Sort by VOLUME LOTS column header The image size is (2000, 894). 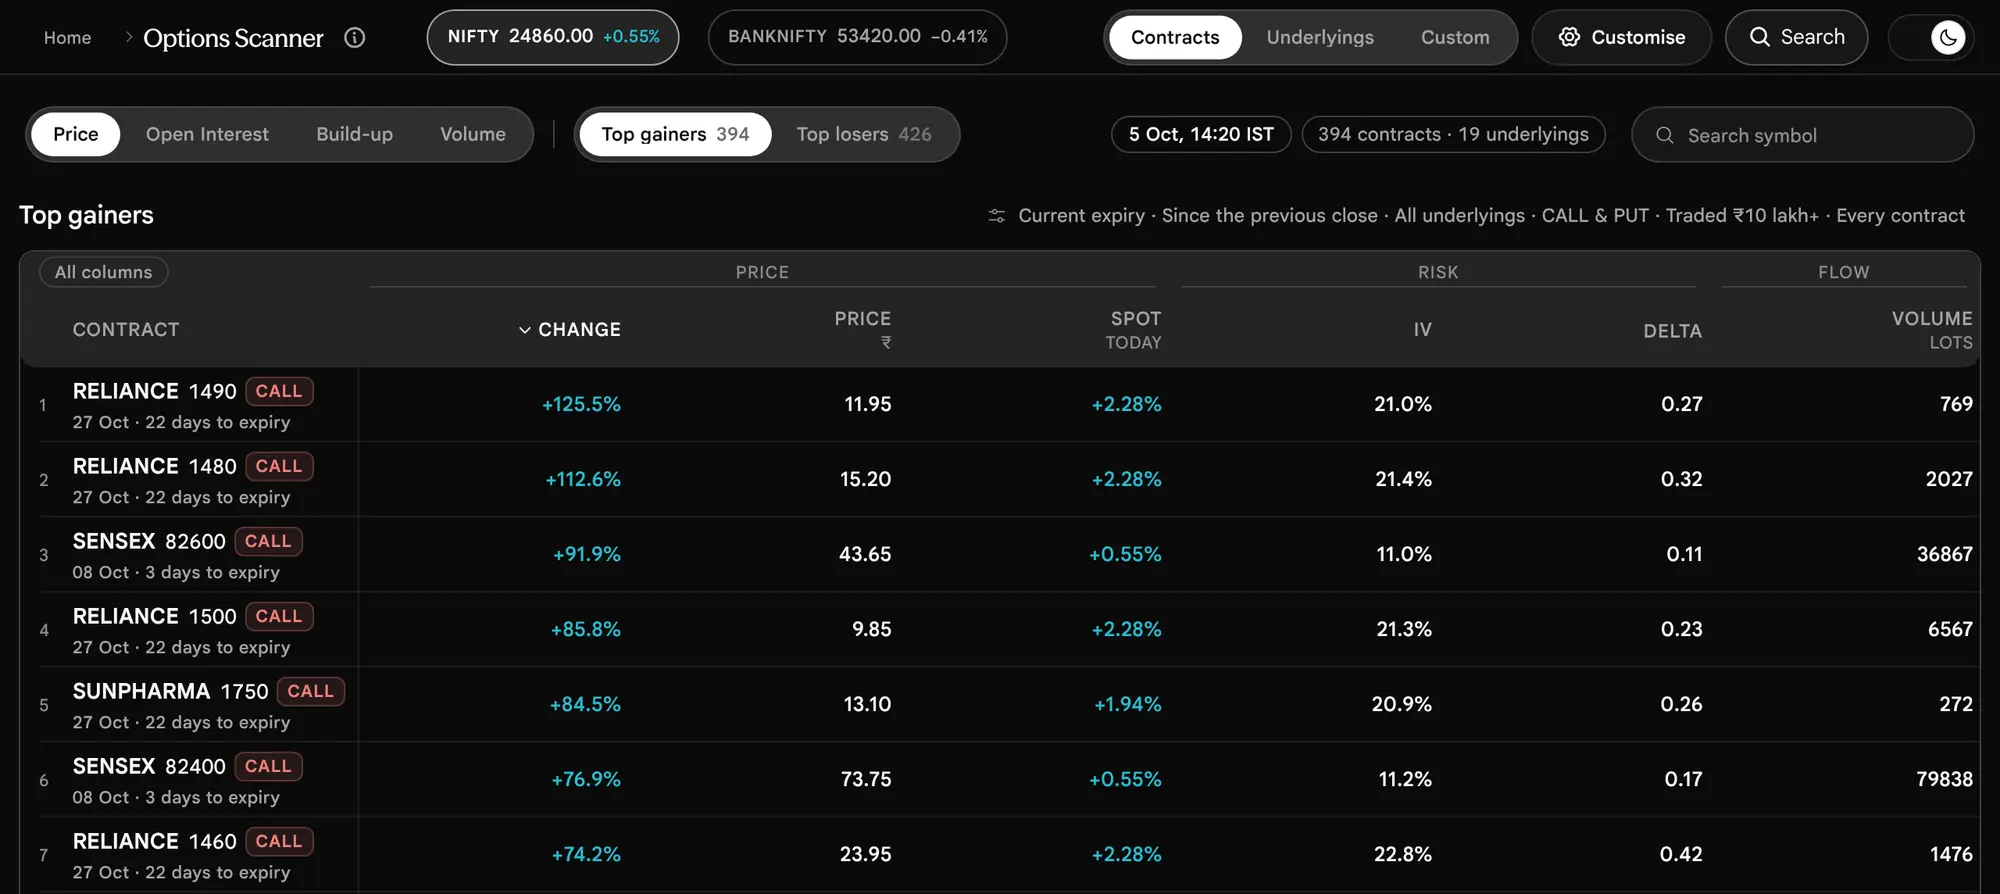1932,329
